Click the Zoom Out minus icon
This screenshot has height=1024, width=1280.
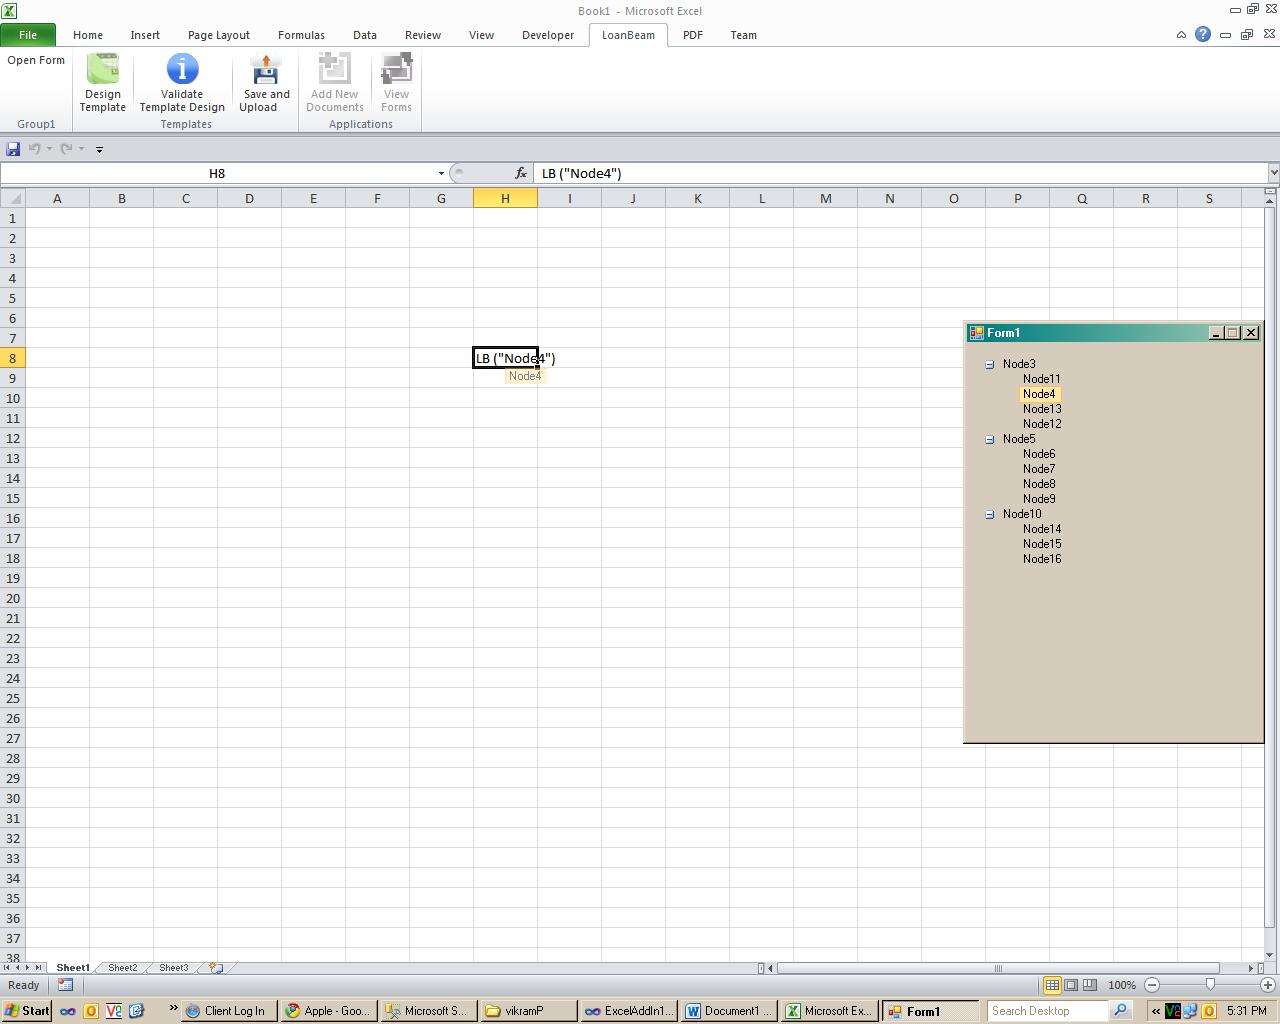coord(1152,985)
